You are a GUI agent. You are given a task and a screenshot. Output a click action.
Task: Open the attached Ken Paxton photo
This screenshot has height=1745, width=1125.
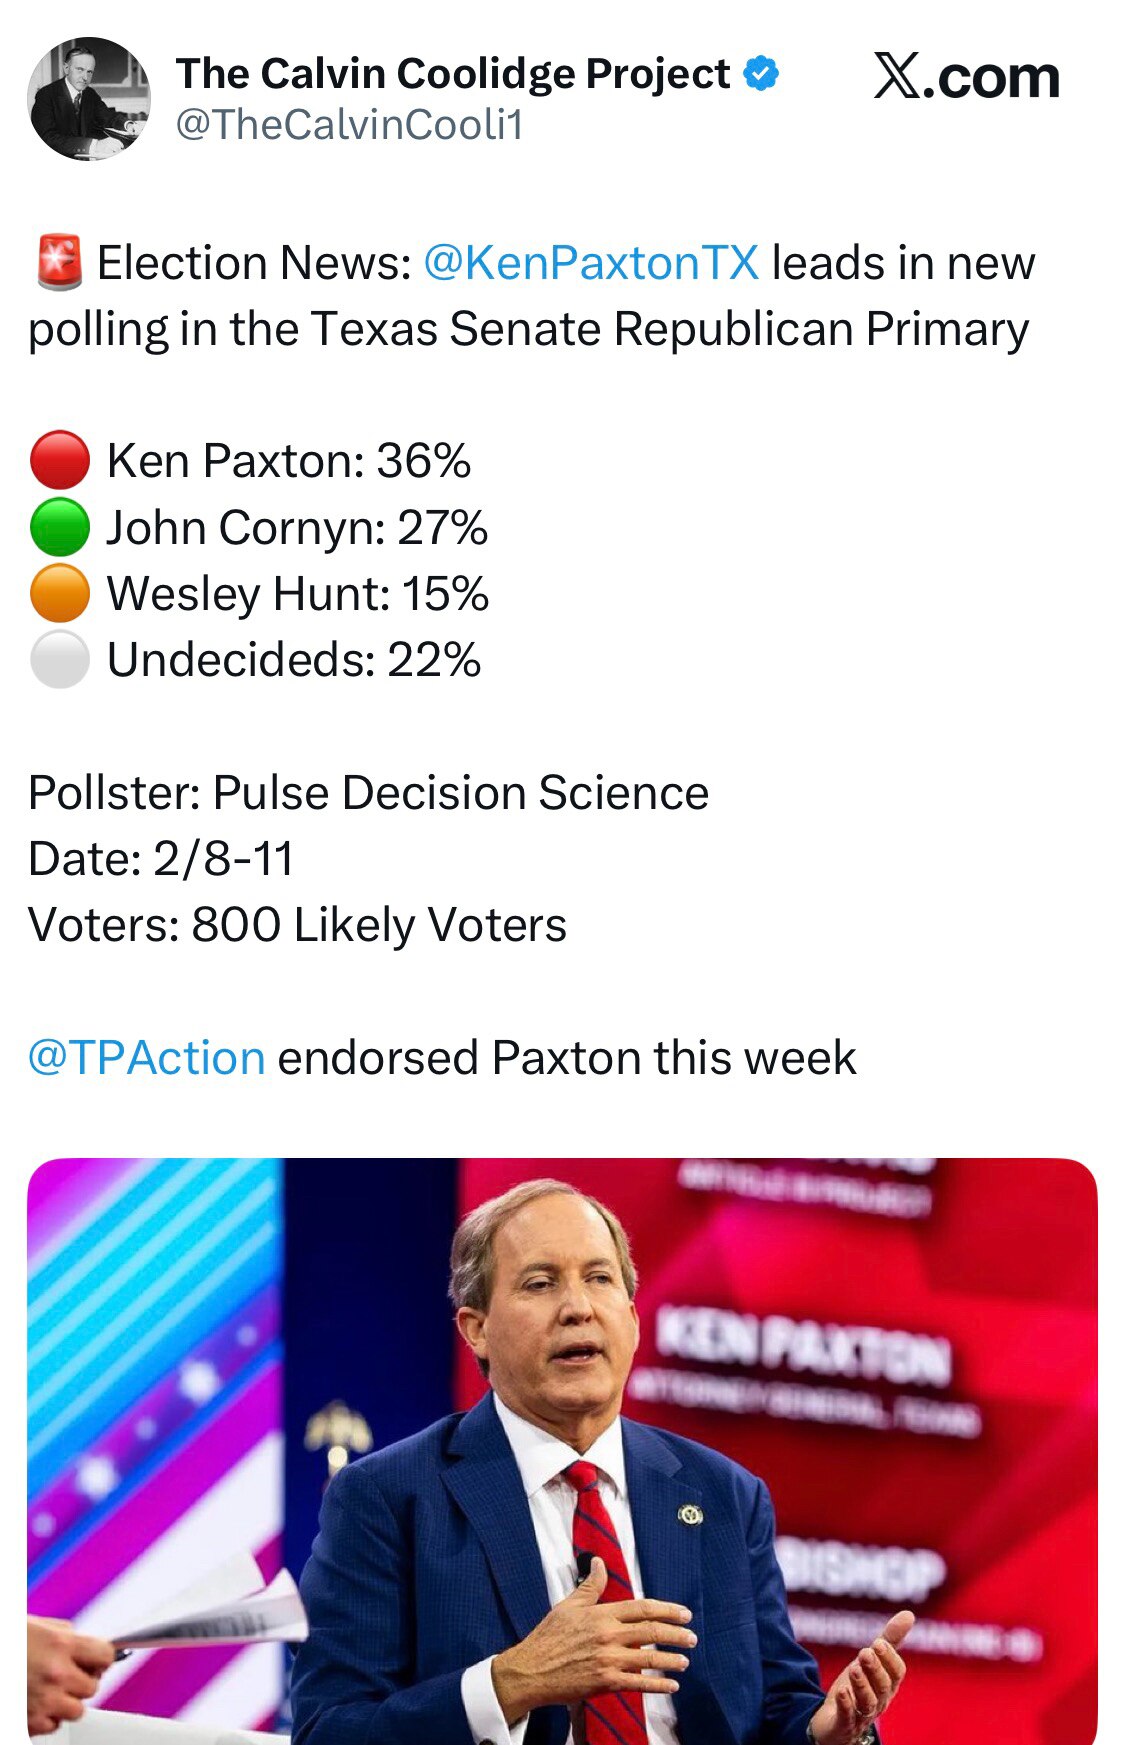click(x=562, y=1450)
